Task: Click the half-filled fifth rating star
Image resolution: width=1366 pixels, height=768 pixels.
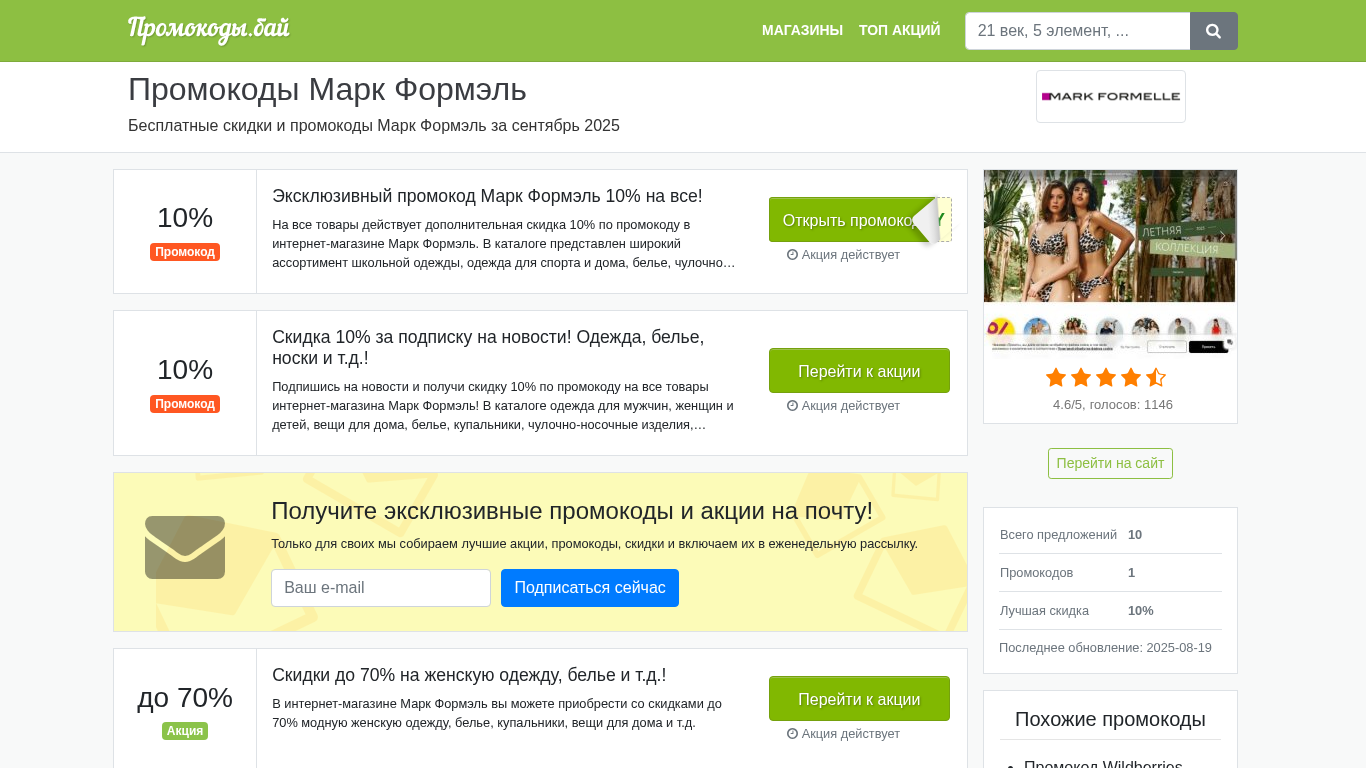Action: pos(1156,378)
